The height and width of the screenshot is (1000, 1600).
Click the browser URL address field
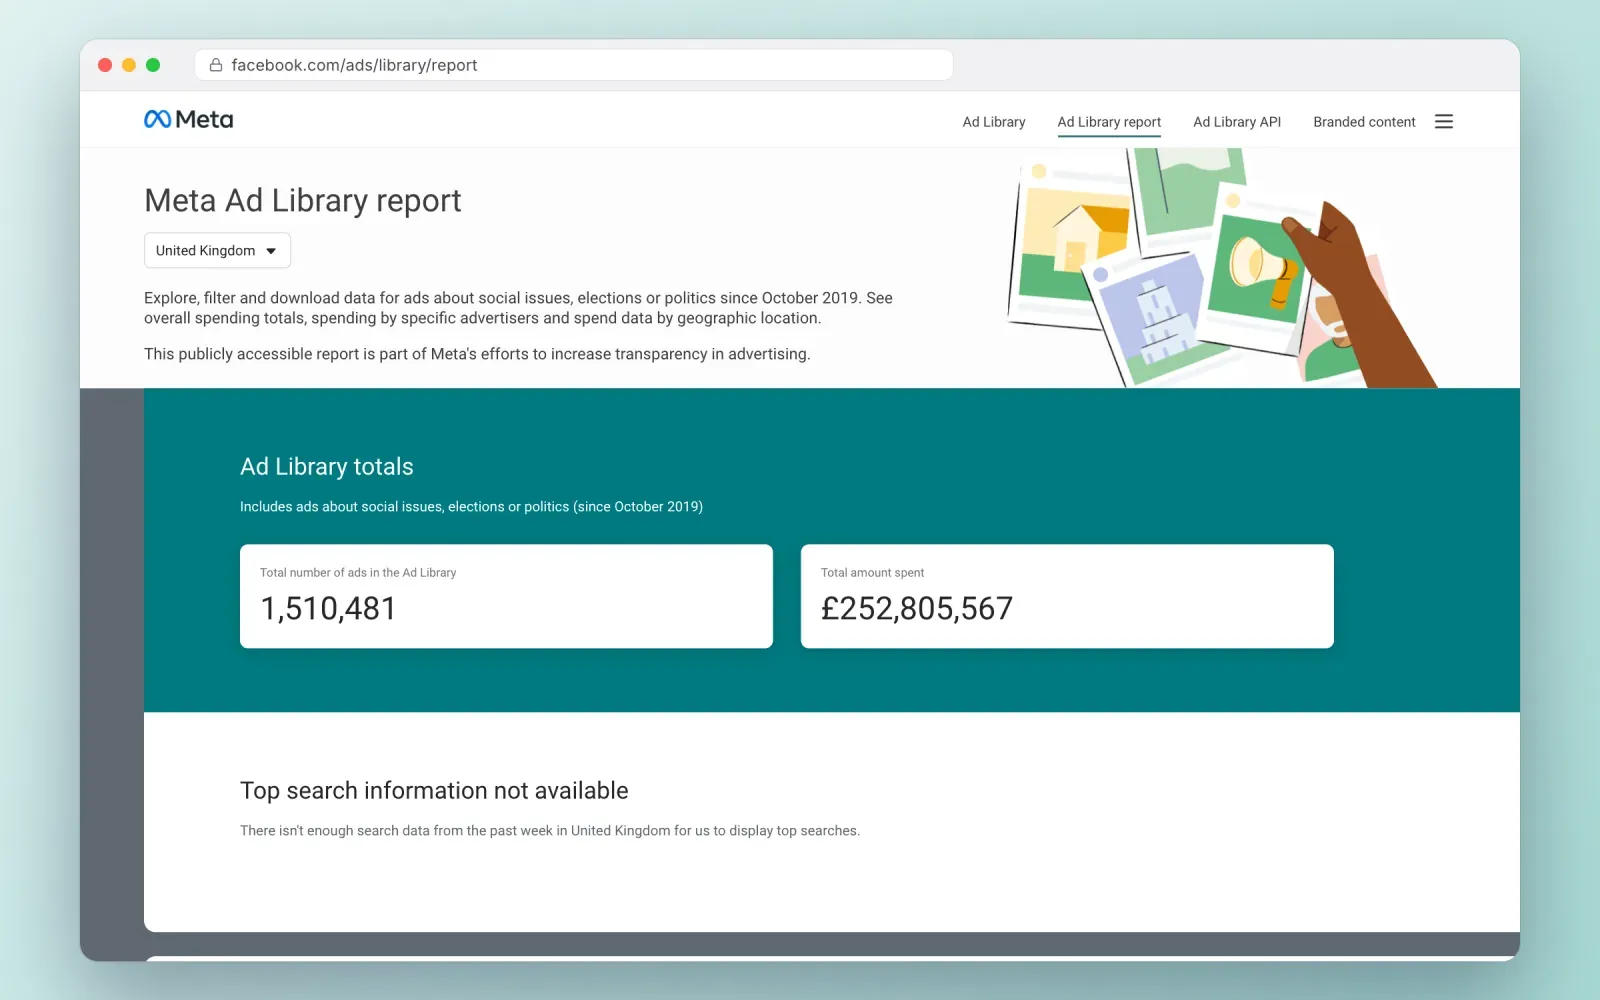pyautogui.click(x=574, y=65)
